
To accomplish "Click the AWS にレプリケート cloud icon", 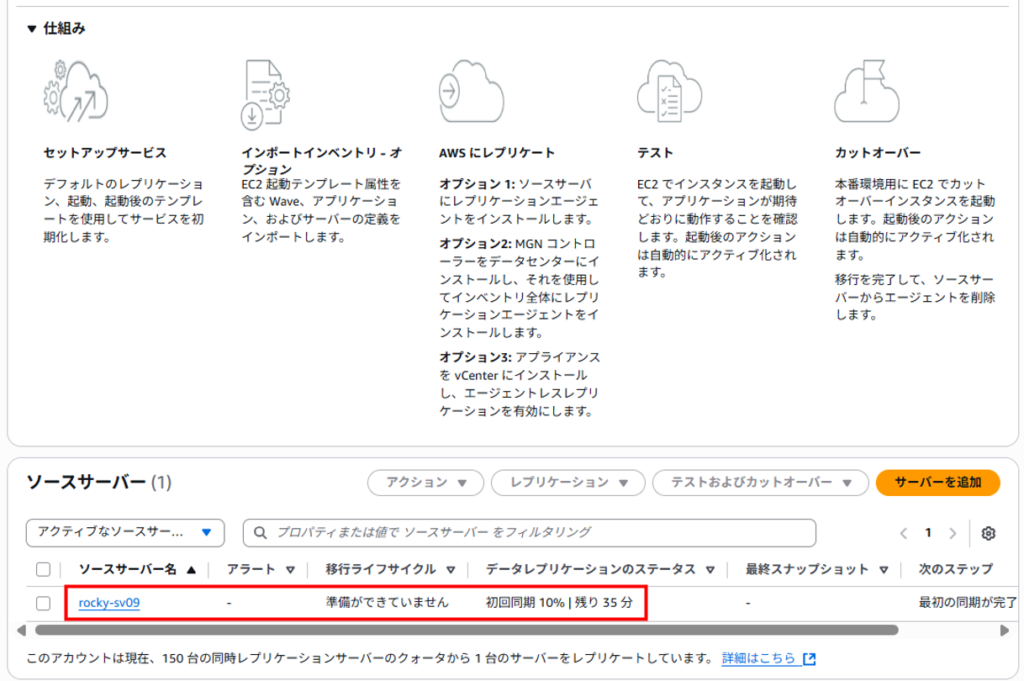I will [x=472, y=91].
